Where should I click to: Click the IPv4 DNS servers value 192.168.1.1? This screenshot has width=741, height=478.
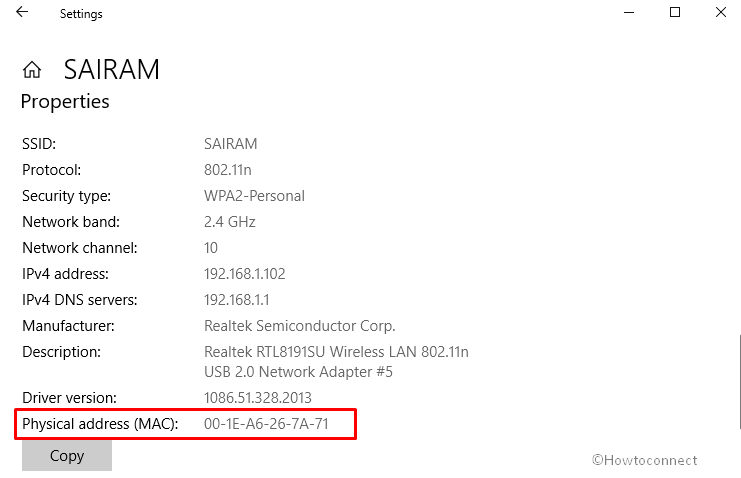tap(236, 300)
